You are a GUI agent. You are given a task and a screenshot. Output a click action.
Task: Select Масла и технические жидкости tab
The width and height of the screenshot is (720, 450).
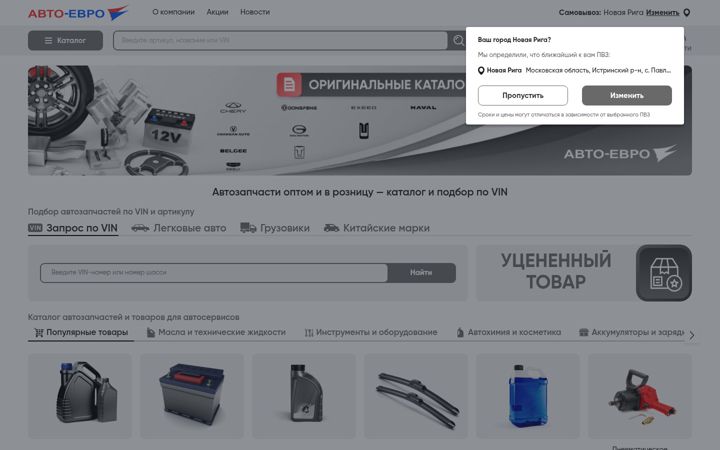(216, 332)
